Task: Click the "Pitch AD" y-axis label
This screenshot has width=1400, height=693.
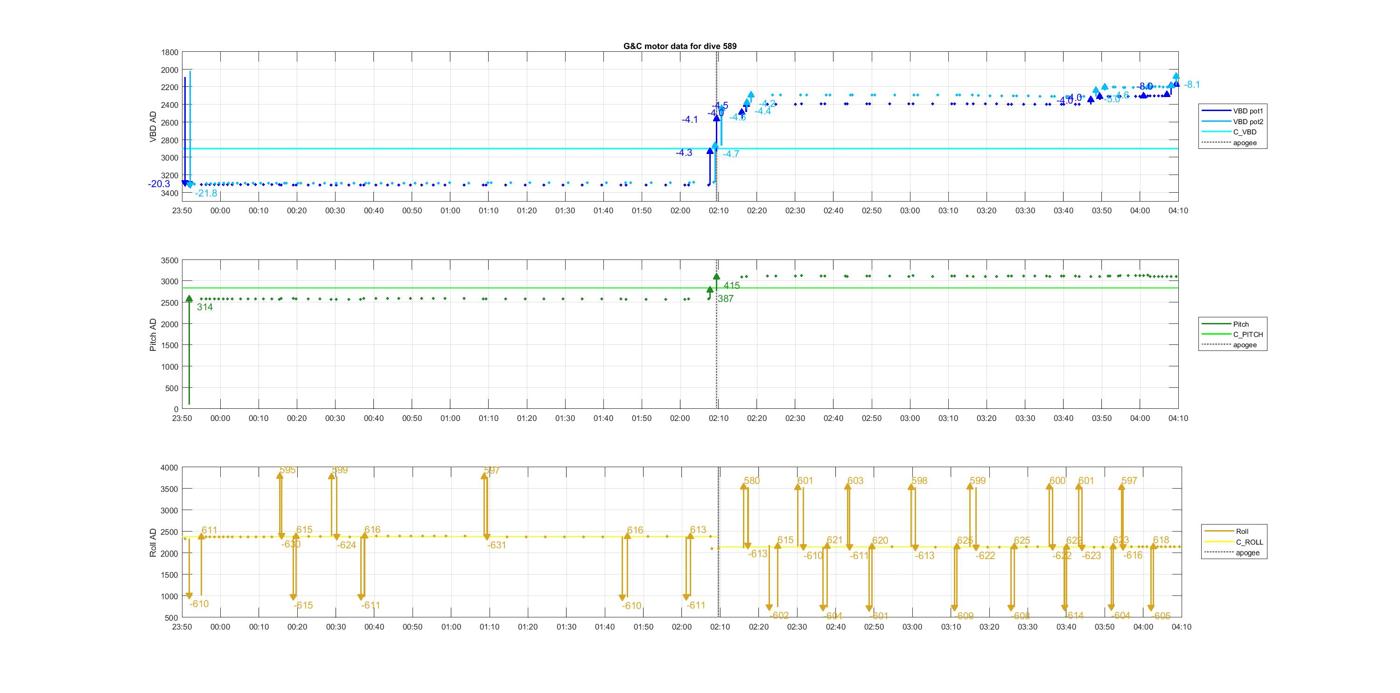Action: click(x=153, y=334)
